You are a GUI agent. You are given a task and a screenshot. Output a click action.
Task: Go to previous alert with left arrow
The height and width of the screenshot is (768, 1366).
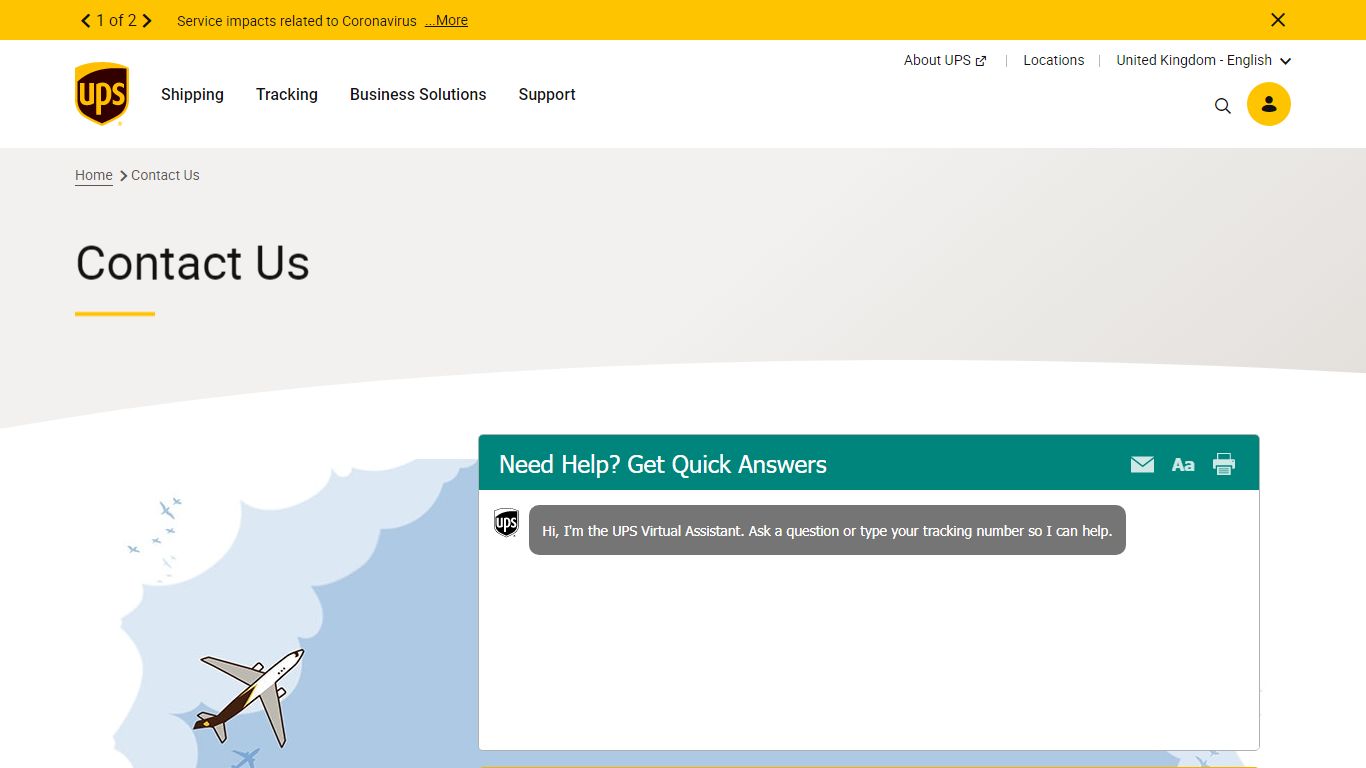click(86, 20)
